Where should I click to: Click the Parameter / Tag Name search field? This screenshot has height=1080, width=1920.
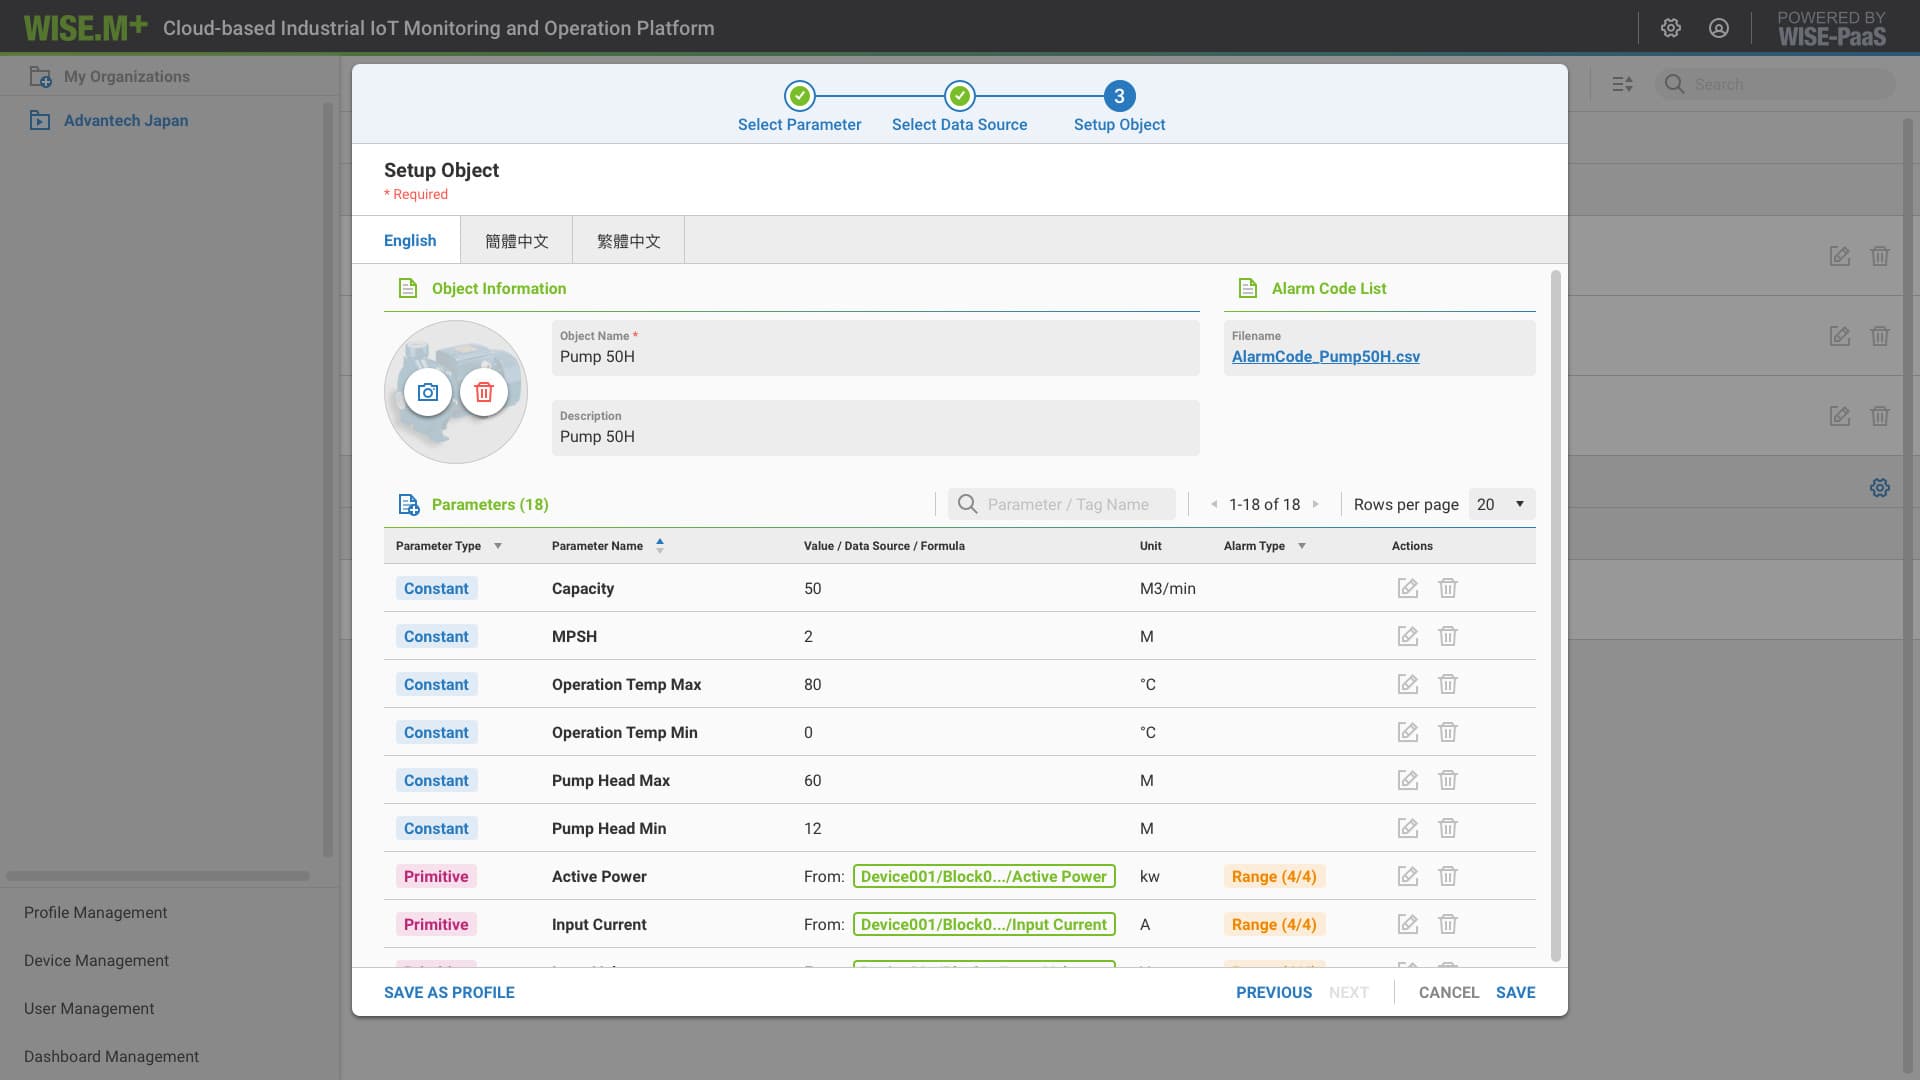click(x=1068, y=505)
